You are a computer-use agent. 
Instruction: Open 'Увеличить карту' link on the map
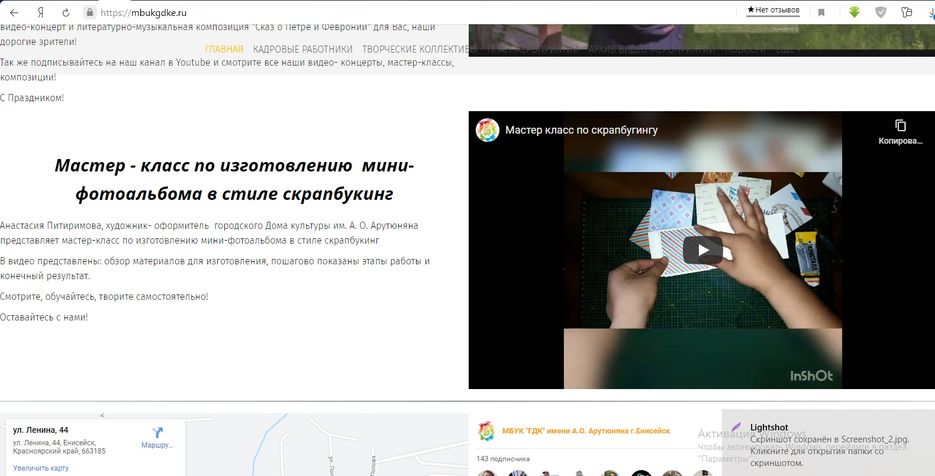41,468
